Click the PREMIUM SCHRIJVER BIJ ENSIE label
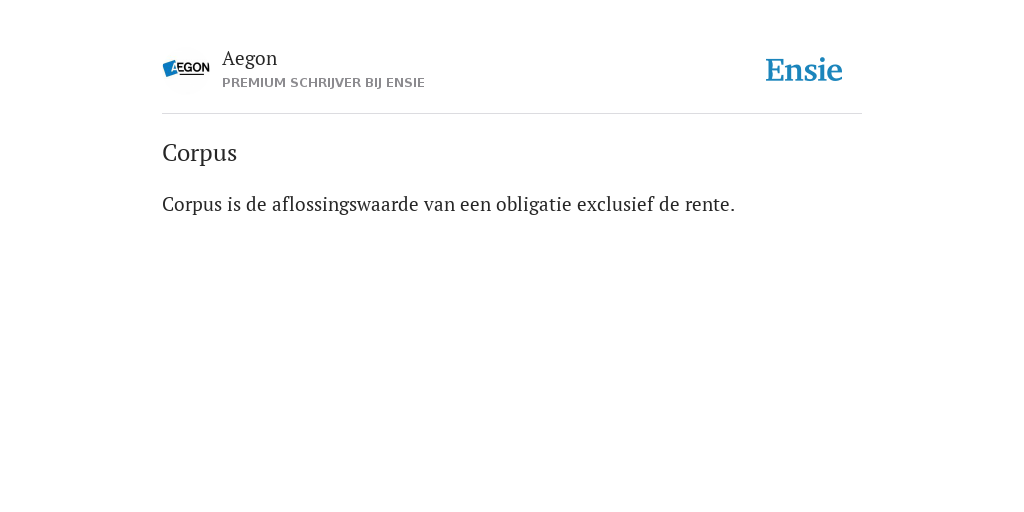Screen dimensions: 1024x512 pyautogui.click(x=323, y=83)
